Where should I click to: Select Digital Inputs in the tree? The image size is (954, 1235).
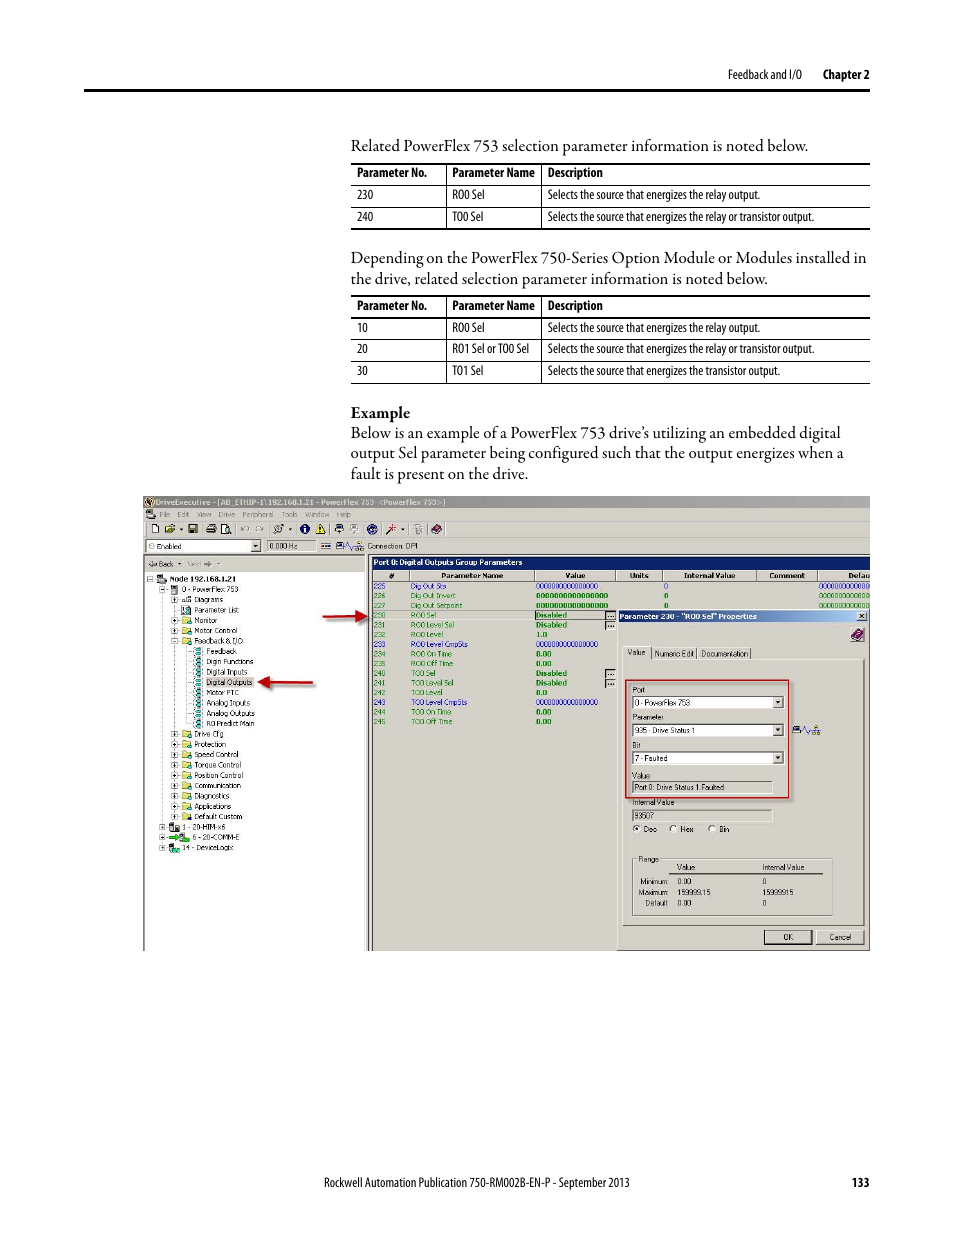pos(227,672)
